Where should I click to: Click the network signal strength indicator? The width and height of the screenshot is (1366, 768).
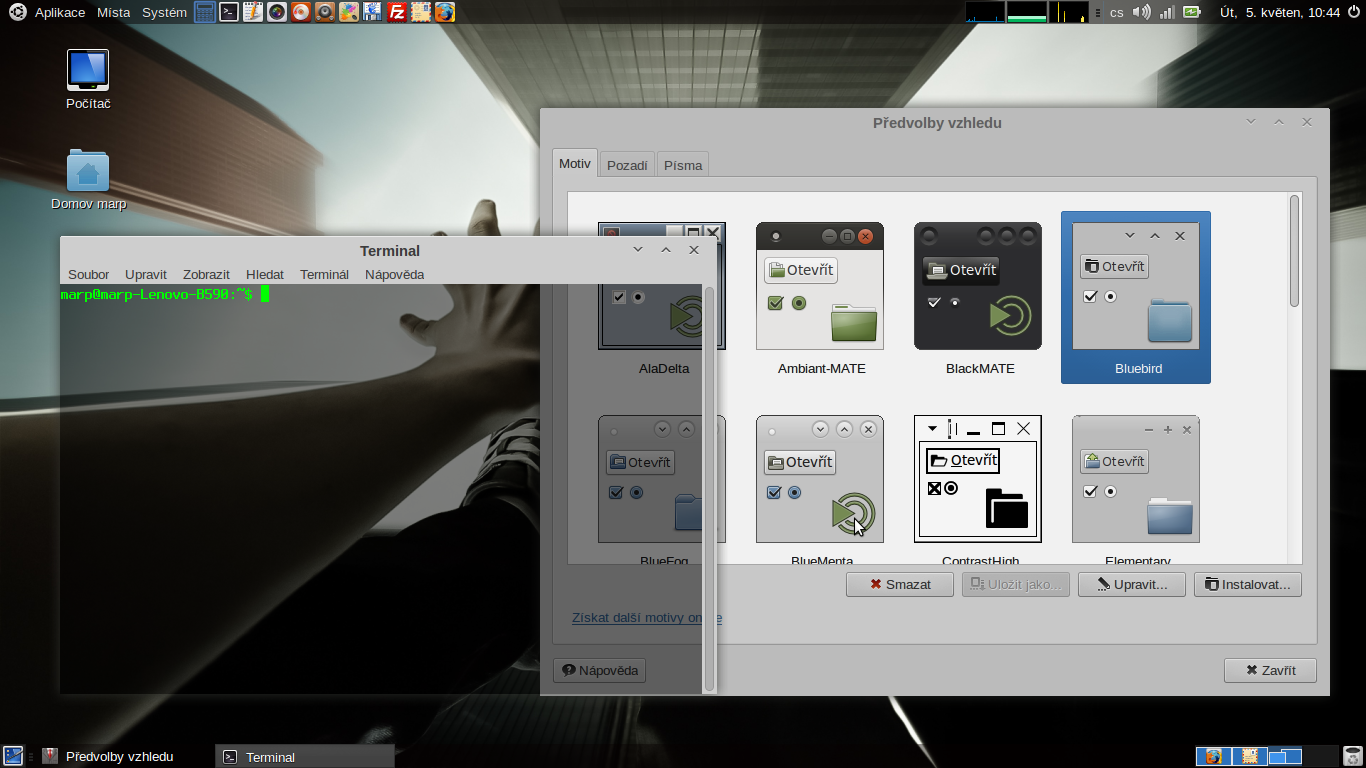click(x=1167, y=12)
